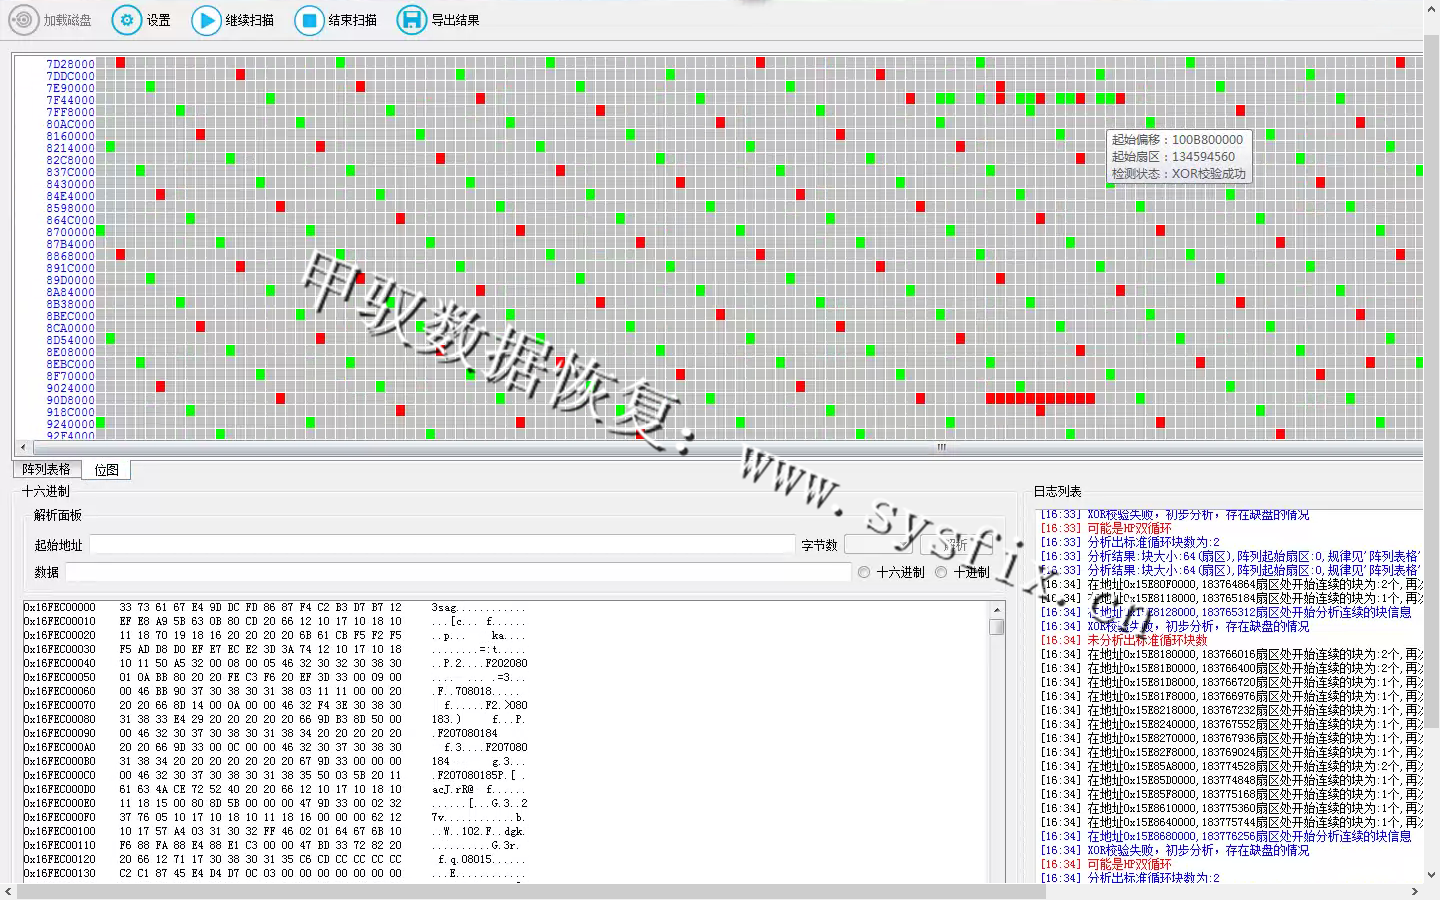The height and width of the screenshot is (900, 1440).
Task: Click hex row 0x16FEC00120
Action: [275, 859]
